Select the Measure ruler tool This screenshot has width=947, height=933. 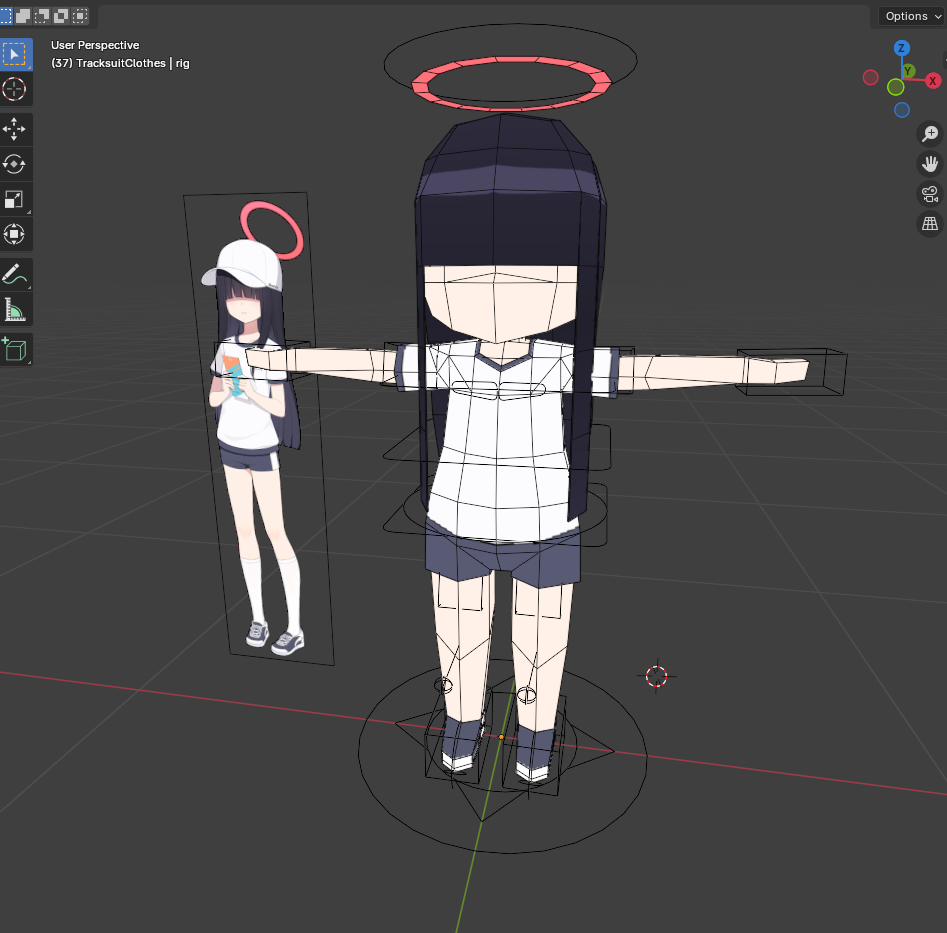click(15, 309)
